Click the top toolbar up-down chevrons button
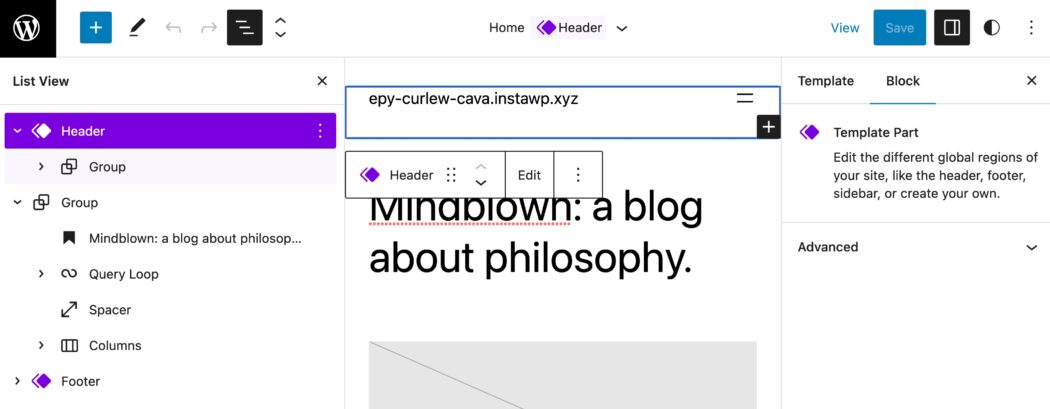This screenshot has width=1050, height=409. tap(281, 27)
